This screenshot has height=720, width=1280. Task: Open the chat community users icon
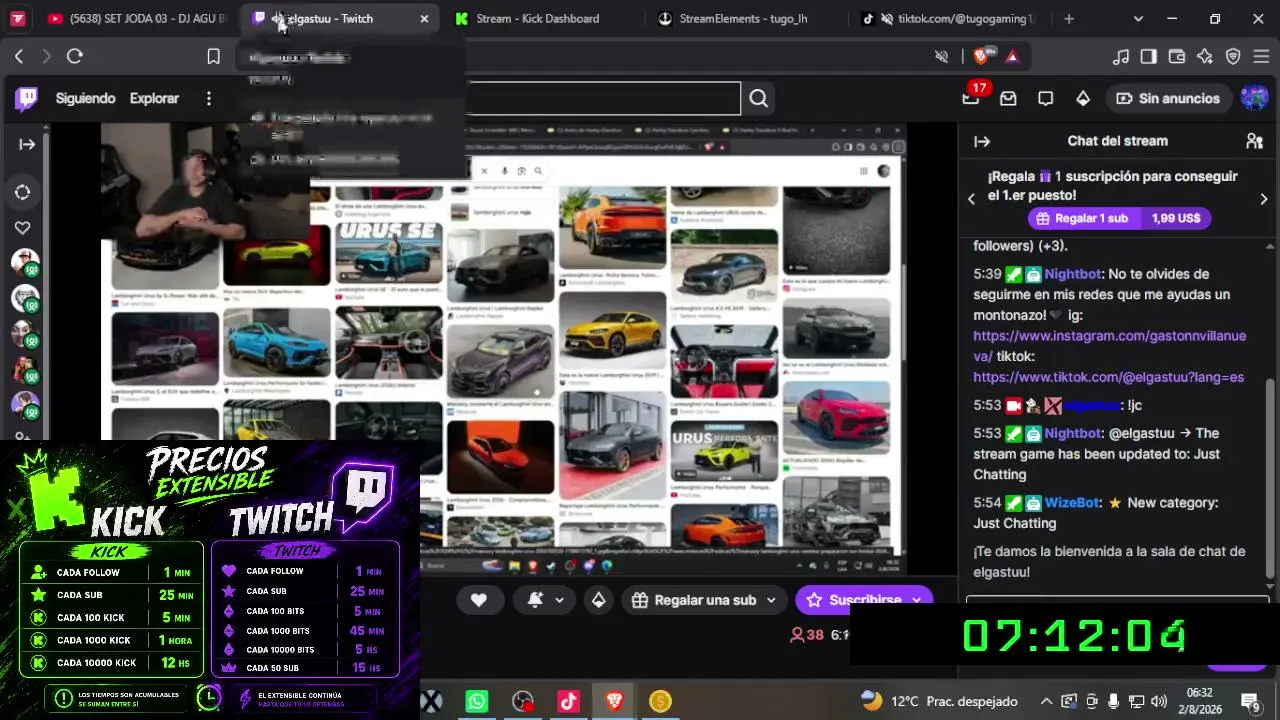tap(1254, 142)
